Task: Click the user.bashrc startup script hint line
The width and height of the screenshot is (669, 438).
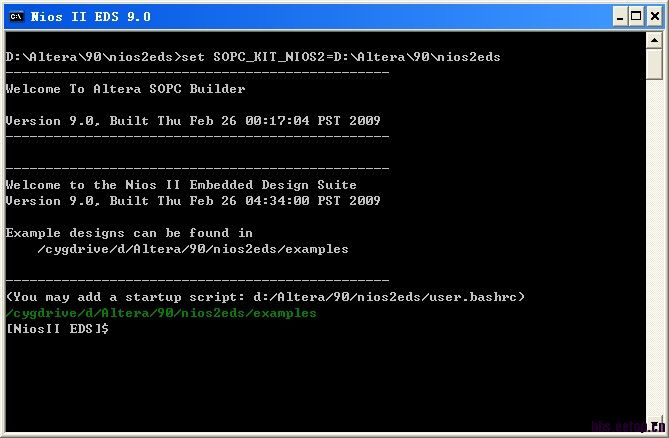Action: click(265, 297)
